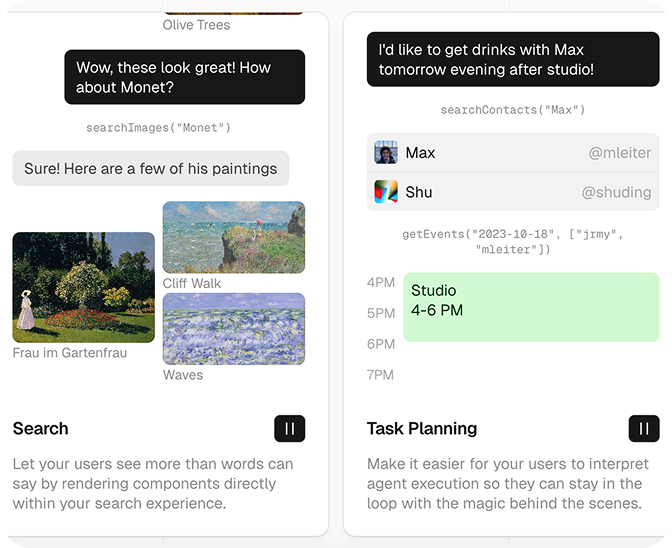Click the searchImages("Monet") function call text
The image size is (672, 548).
[159, 128]
